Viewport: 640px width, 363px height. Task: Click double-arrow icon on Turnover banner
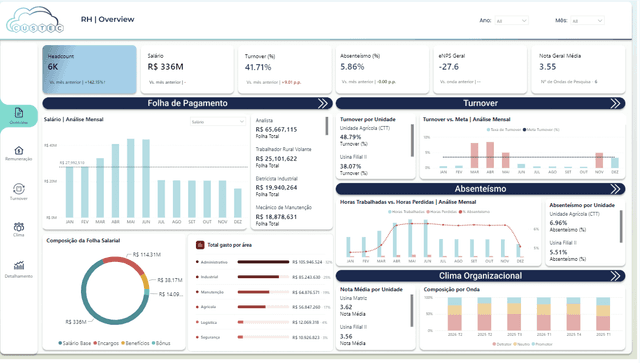616,103
